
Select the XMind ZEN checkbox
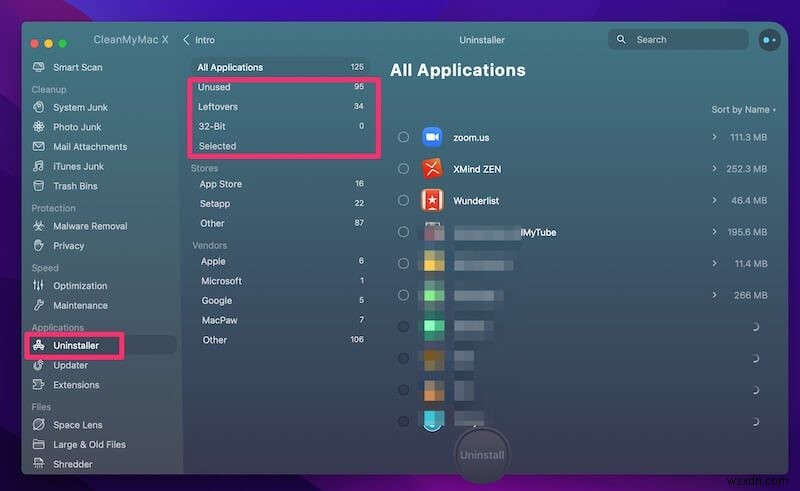pos(403,168)
